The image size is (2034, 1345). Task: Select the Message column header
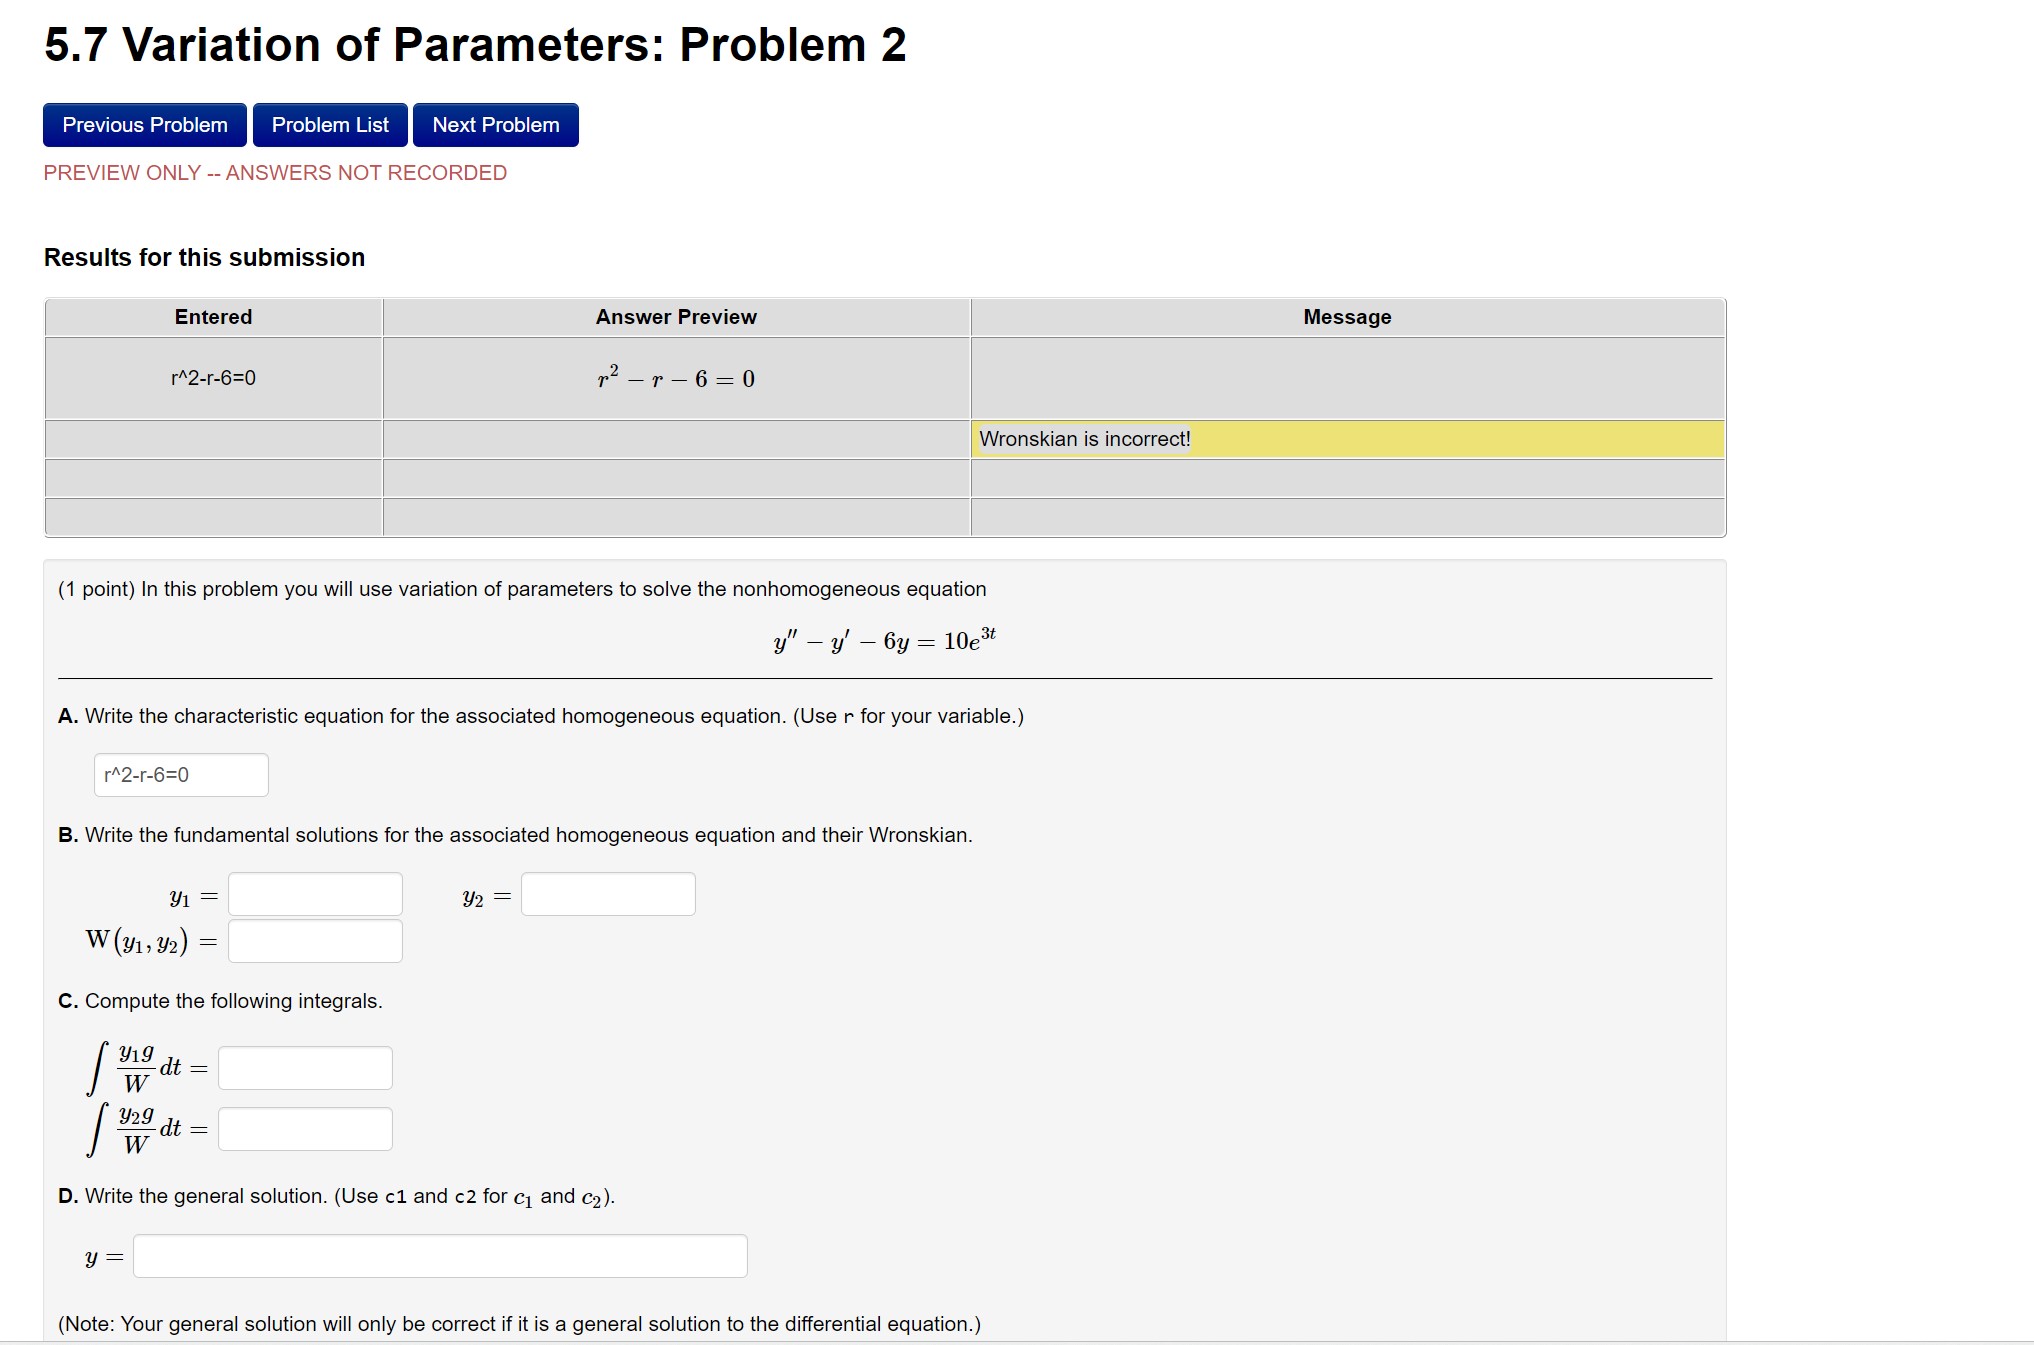pyautogui.click(x=1346, y=317)
